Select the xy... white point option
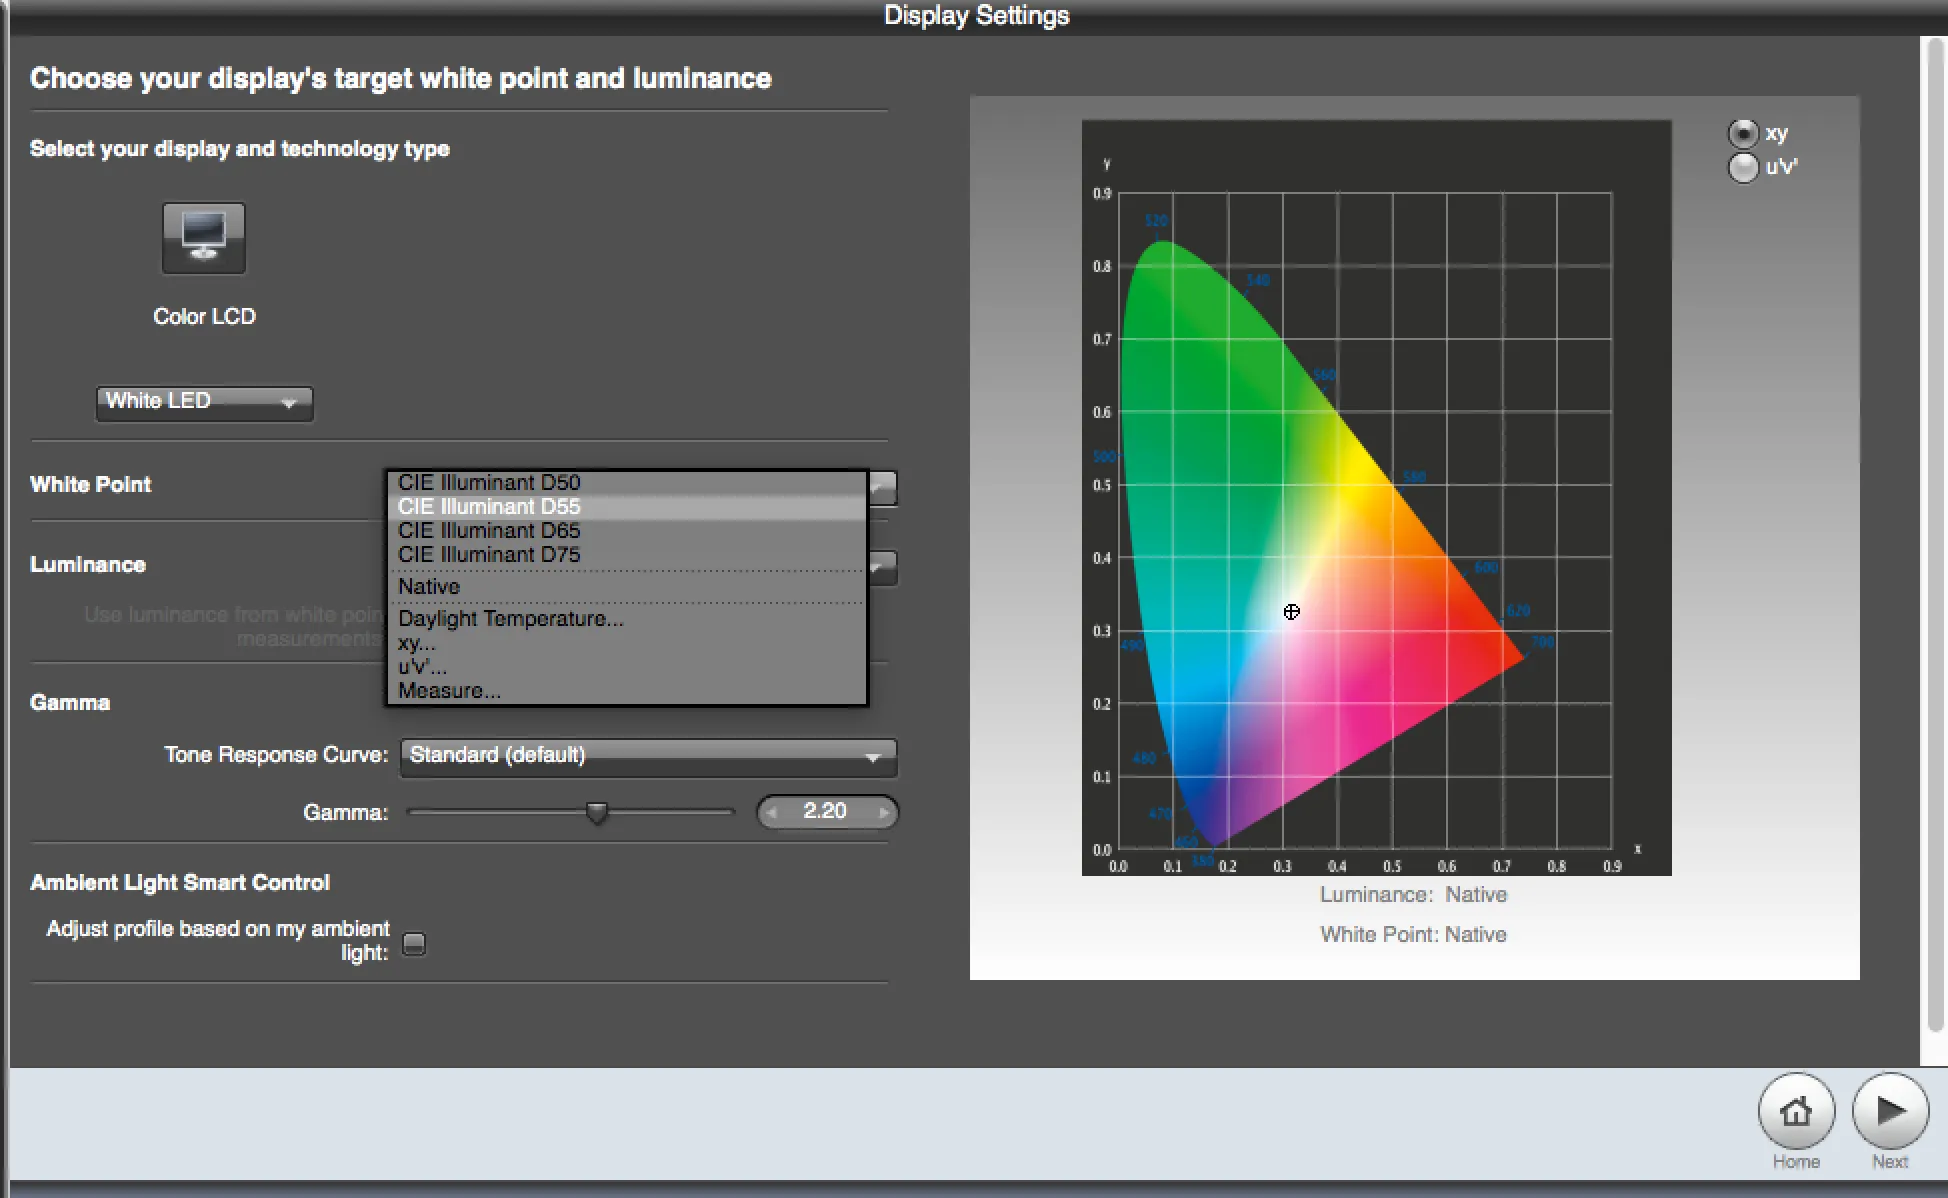Image resolution: width=1948 pixels, height=1198 pixels. pyautogui.click(x=627, y=643)
